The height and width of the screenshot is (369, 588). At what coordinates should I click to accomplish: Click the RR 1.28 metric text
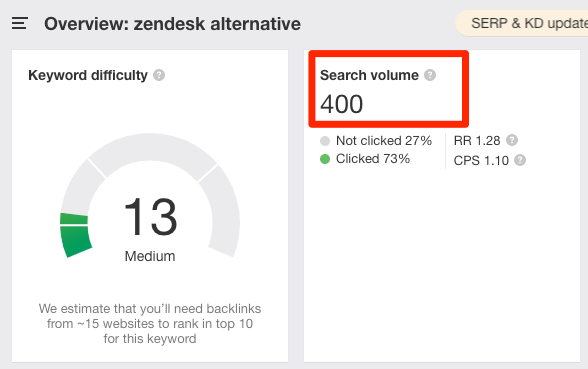pyautogui.click(x=477, y=141)
